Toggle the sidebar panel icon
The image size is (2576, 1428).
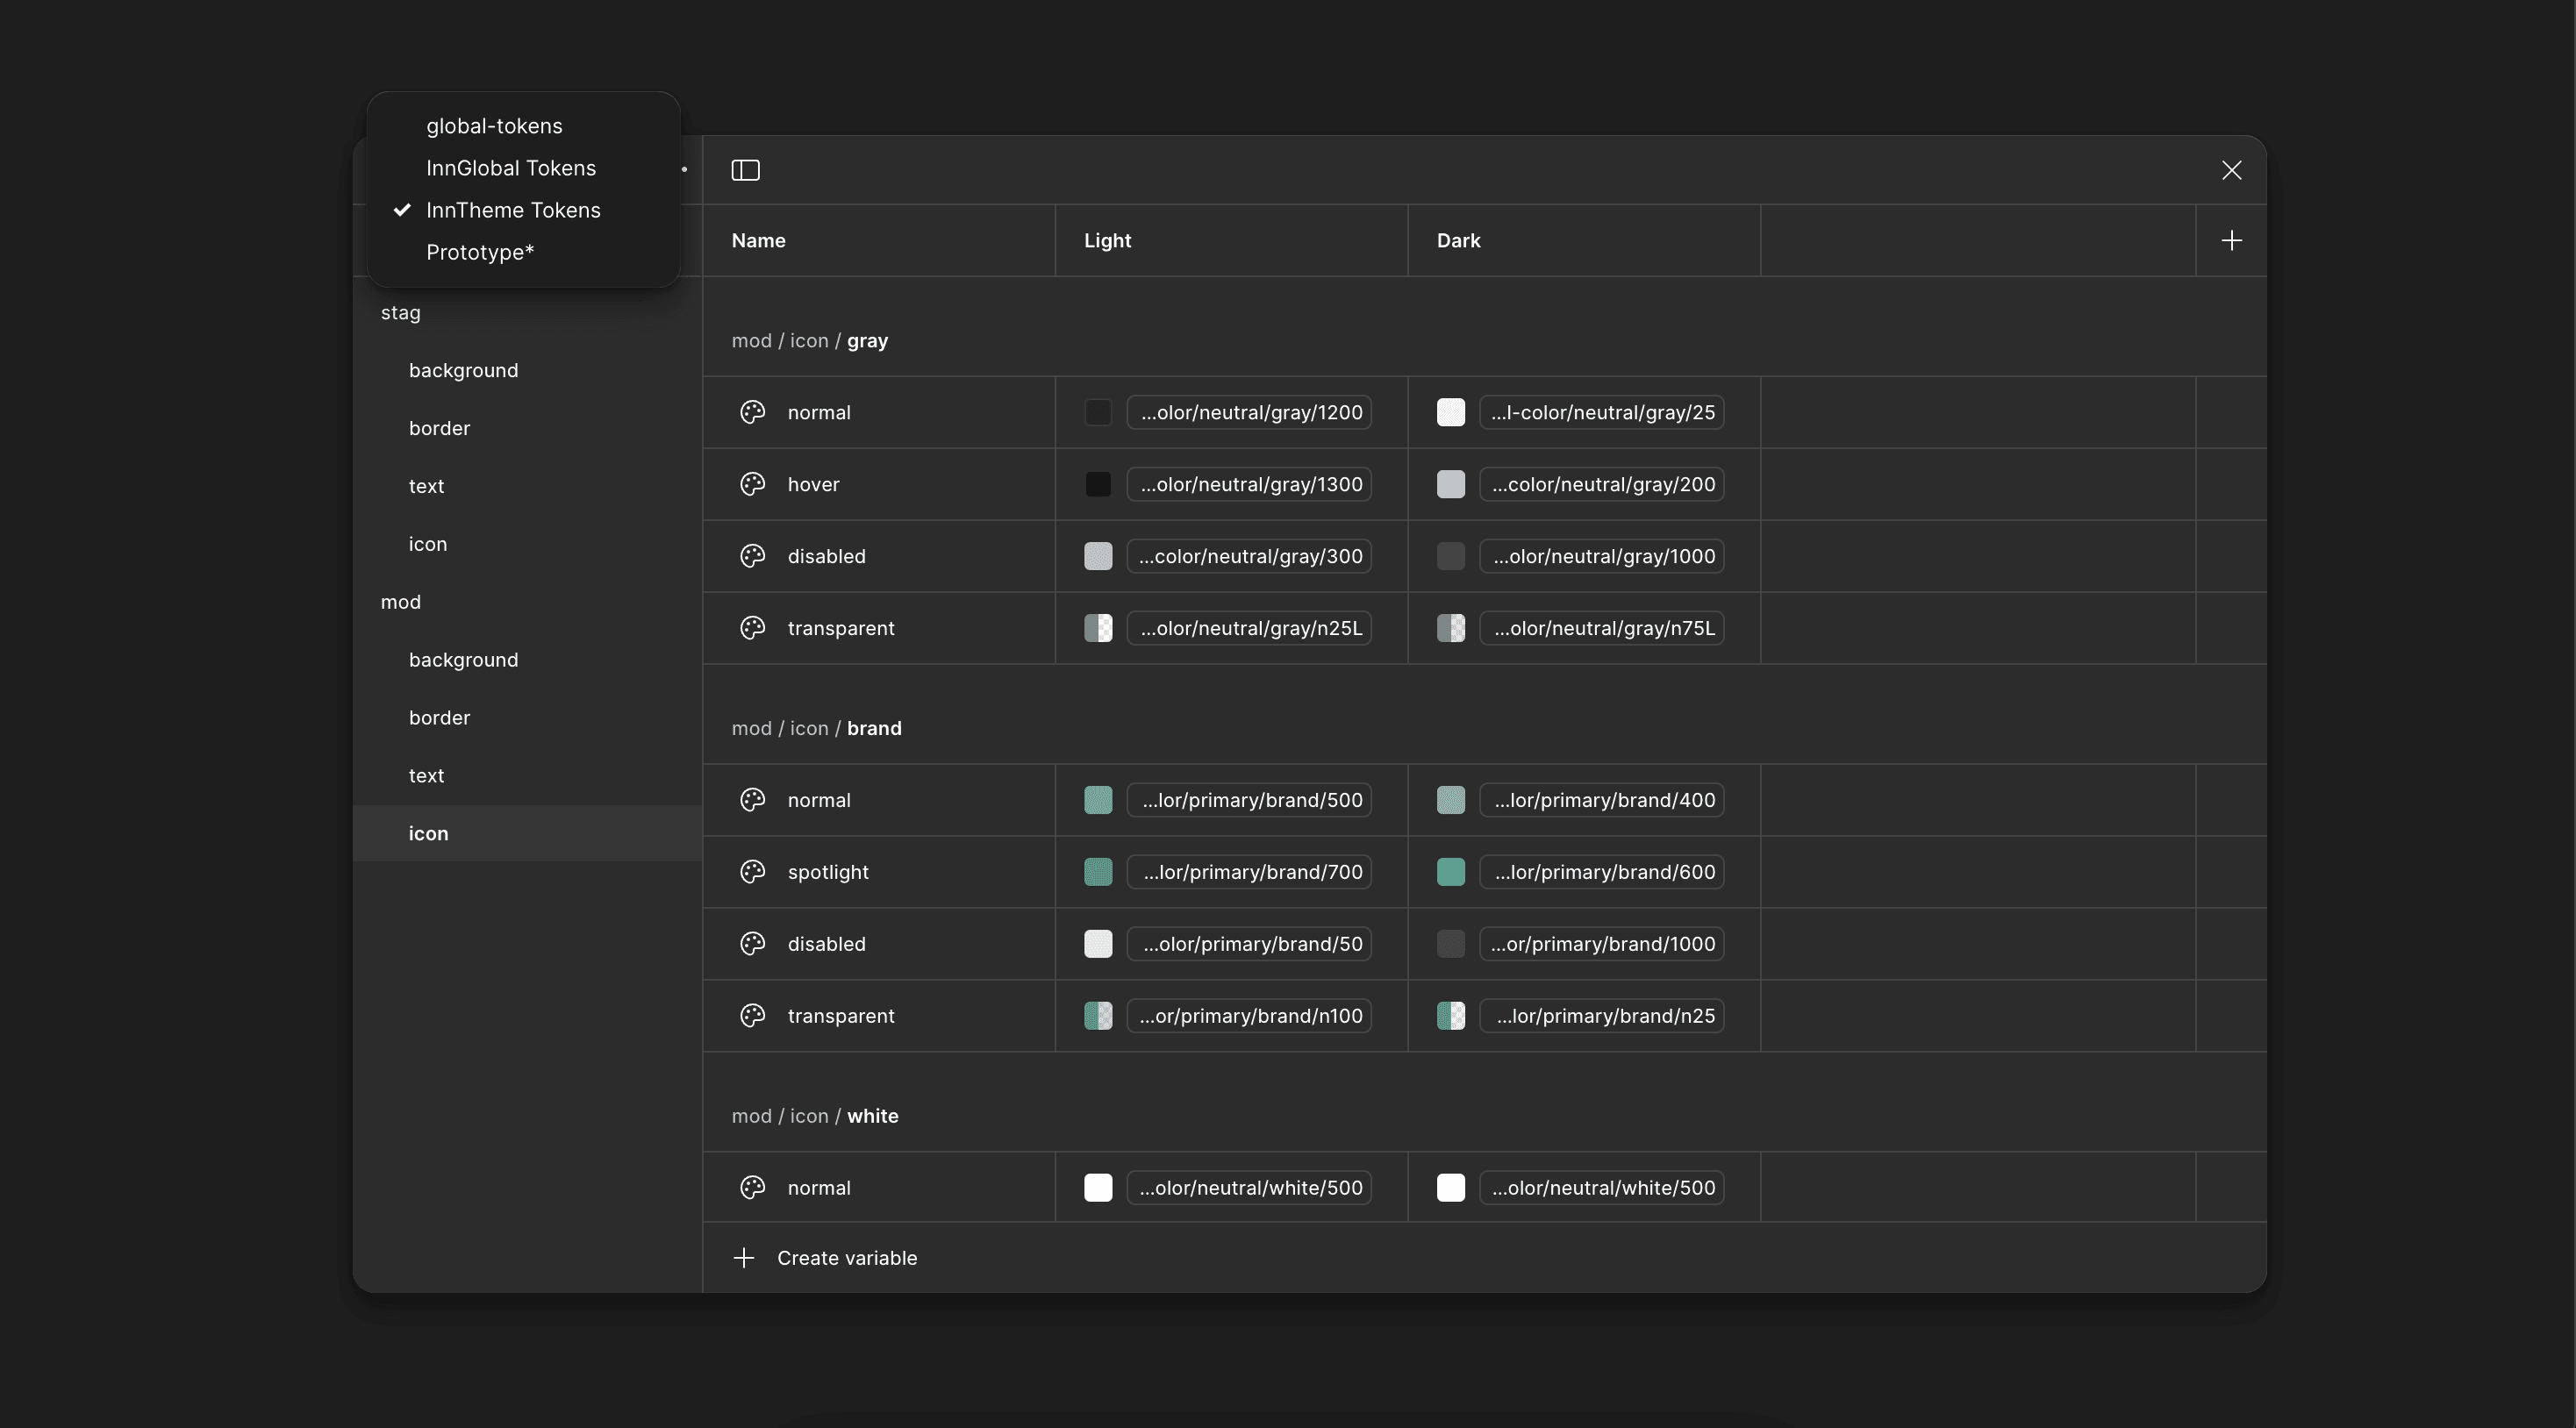pyautogui.click(x=745, y=170)
